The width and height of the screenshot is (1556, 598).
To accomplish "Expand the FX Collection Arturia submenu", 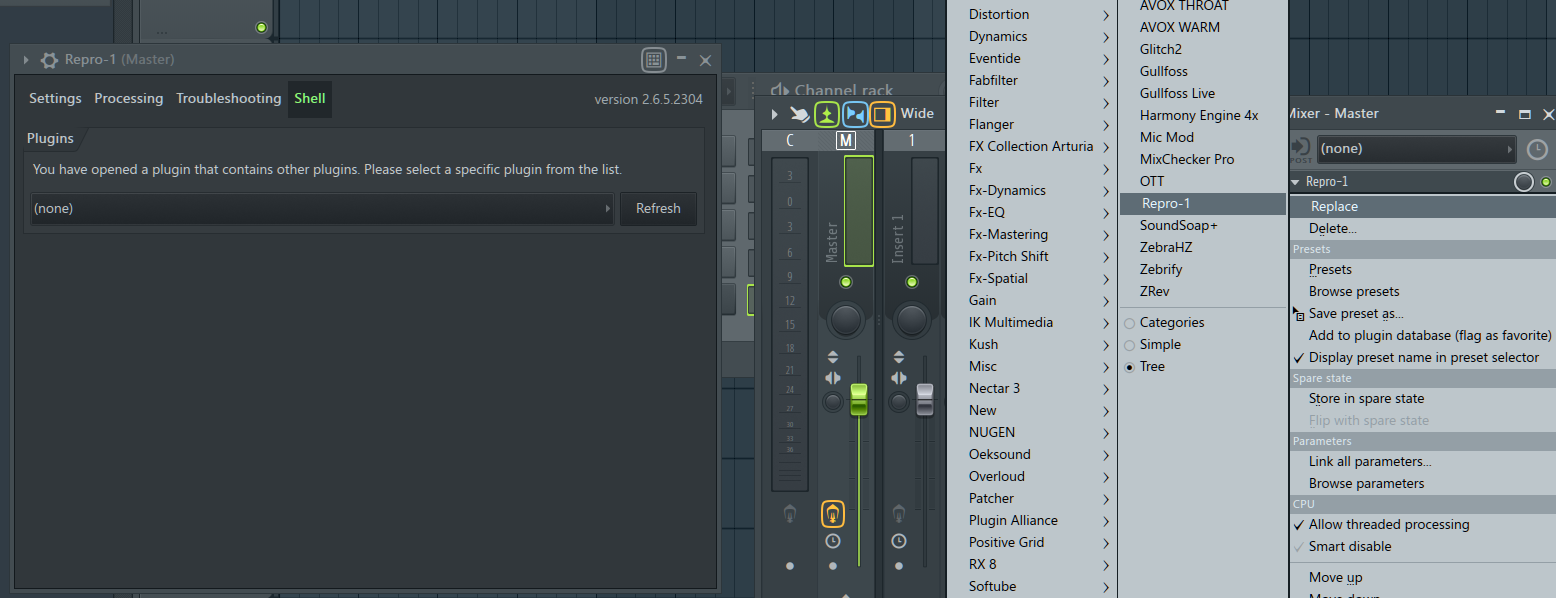I will [x=1032, y=147].
